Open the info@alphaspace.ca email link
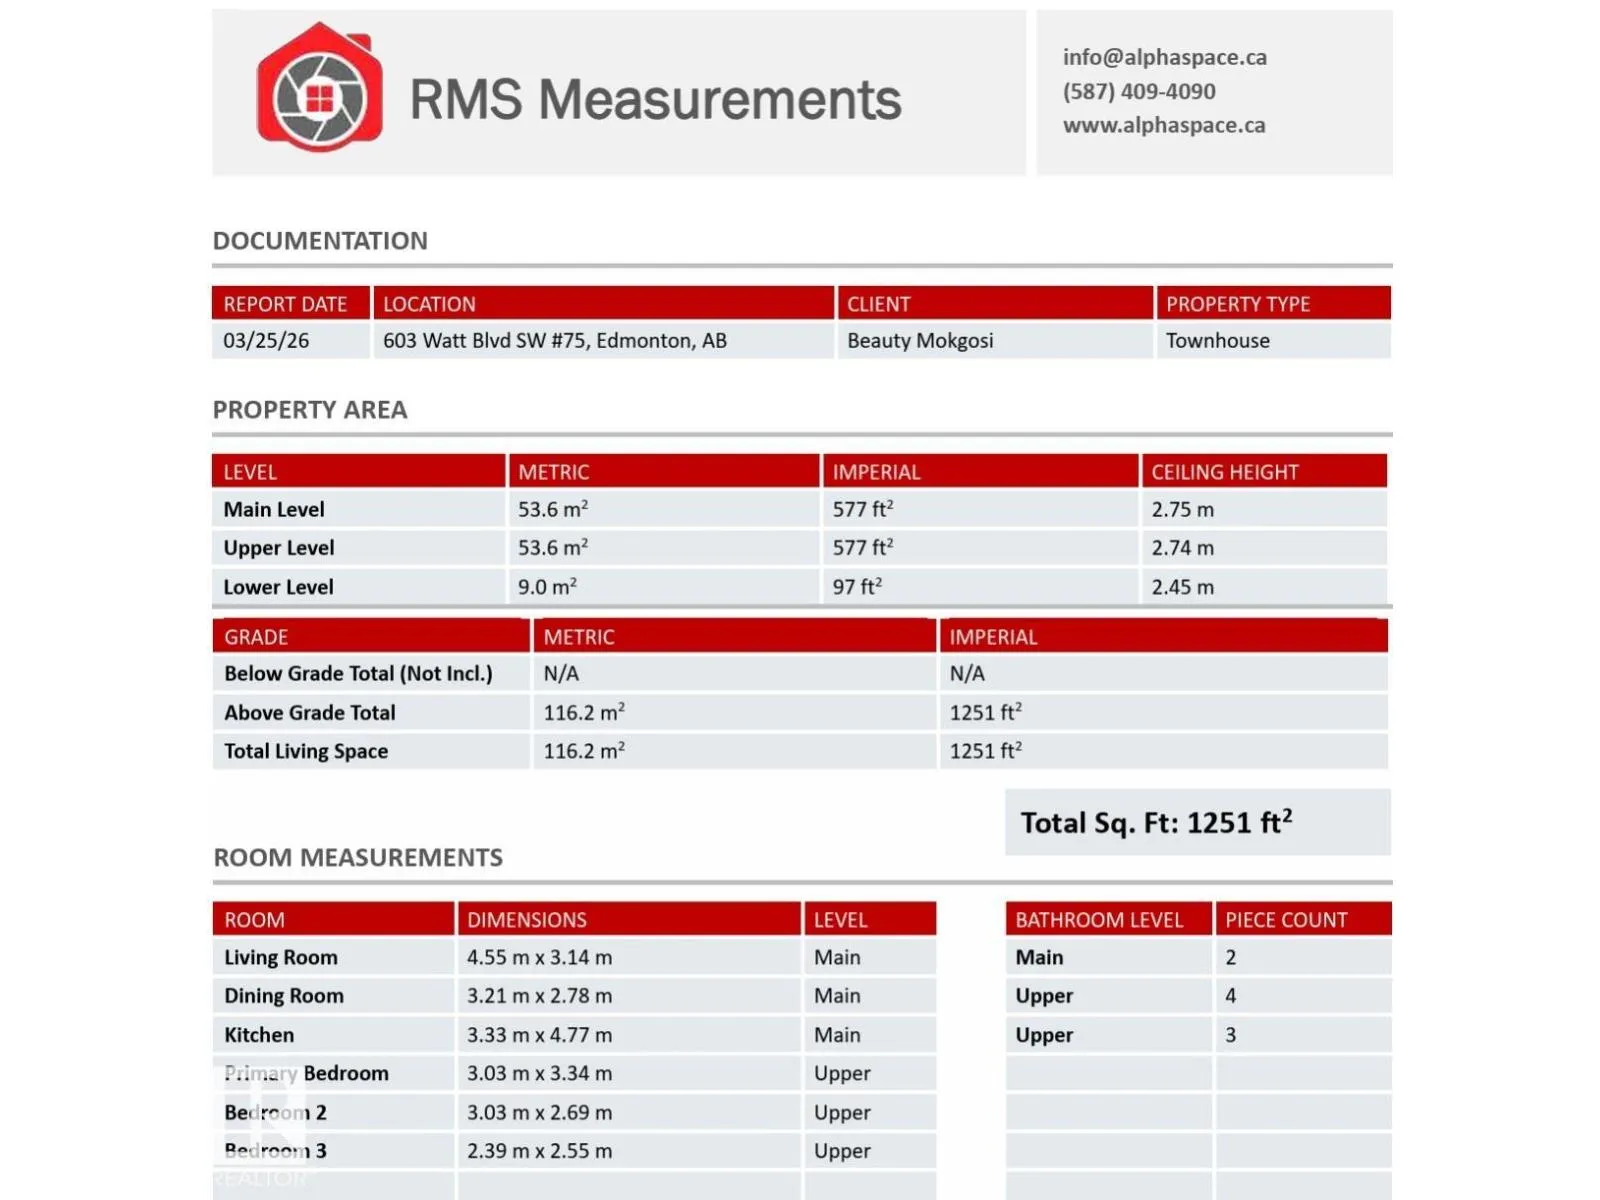 click(x=1164, y=57)
